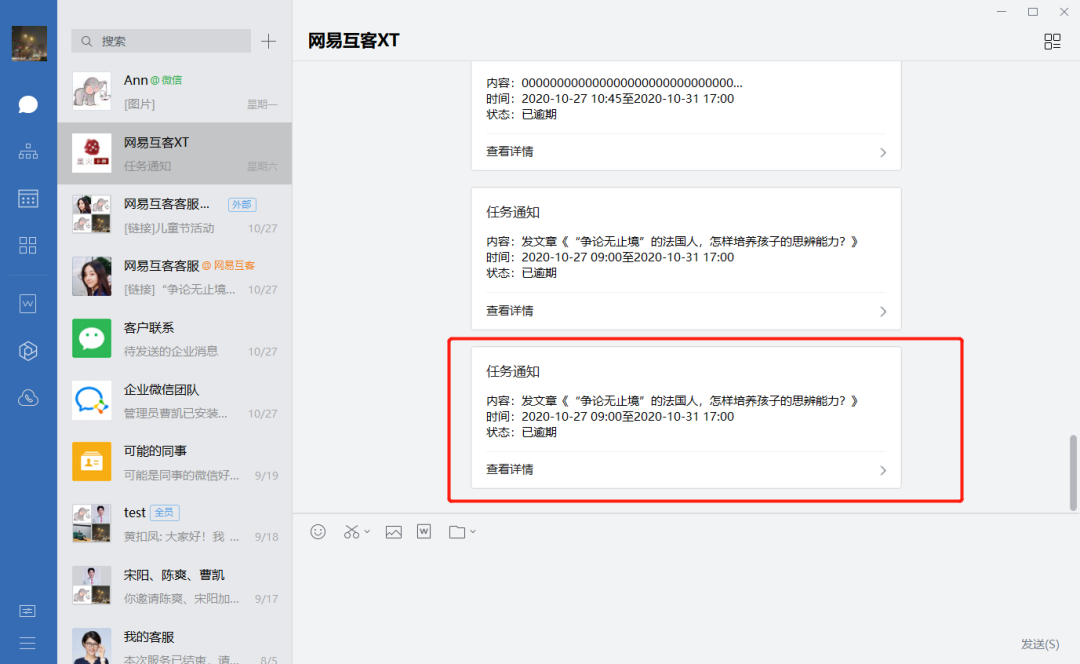
Task: Send a file using the folder icon
Action: point(457,532)
